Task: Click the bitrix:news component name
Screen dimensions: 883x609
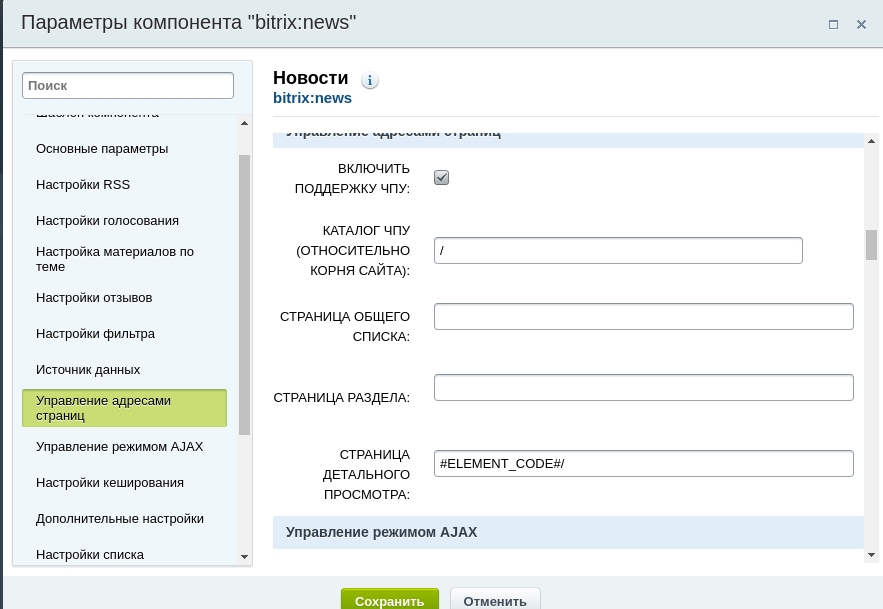Action: tap(313, 98)
